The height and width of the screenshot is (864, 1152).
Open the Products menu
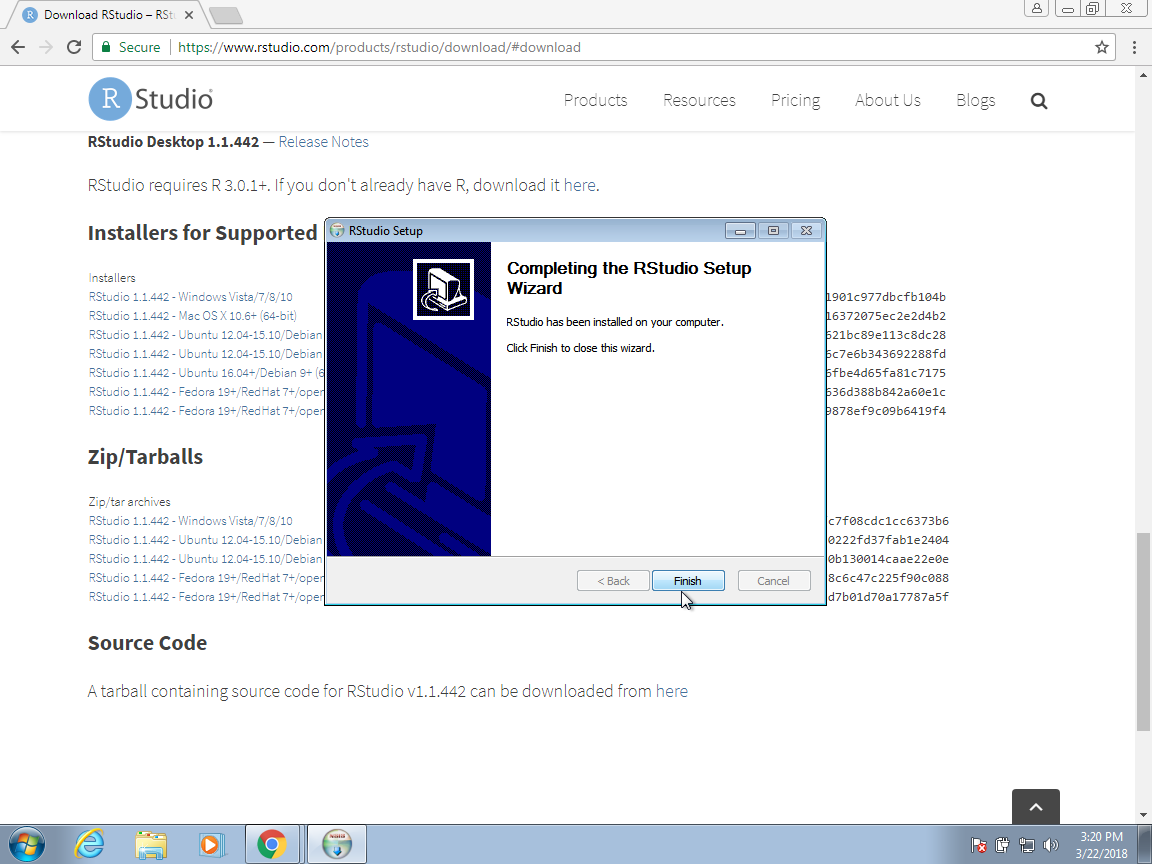point(595,100)
